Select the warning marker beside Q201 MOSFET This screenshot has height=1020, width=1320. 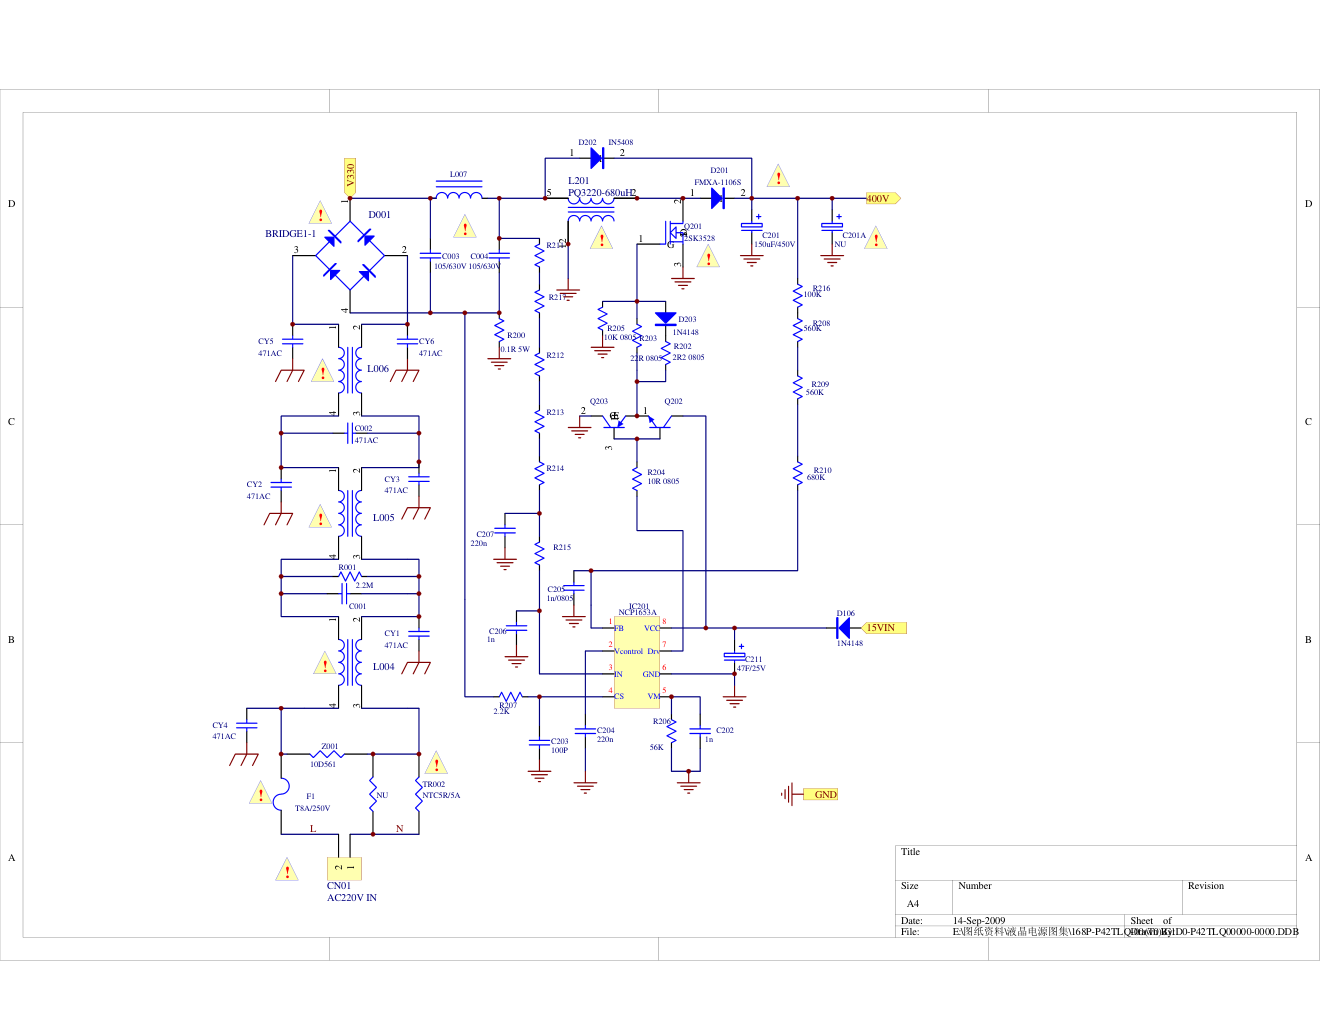708,257
